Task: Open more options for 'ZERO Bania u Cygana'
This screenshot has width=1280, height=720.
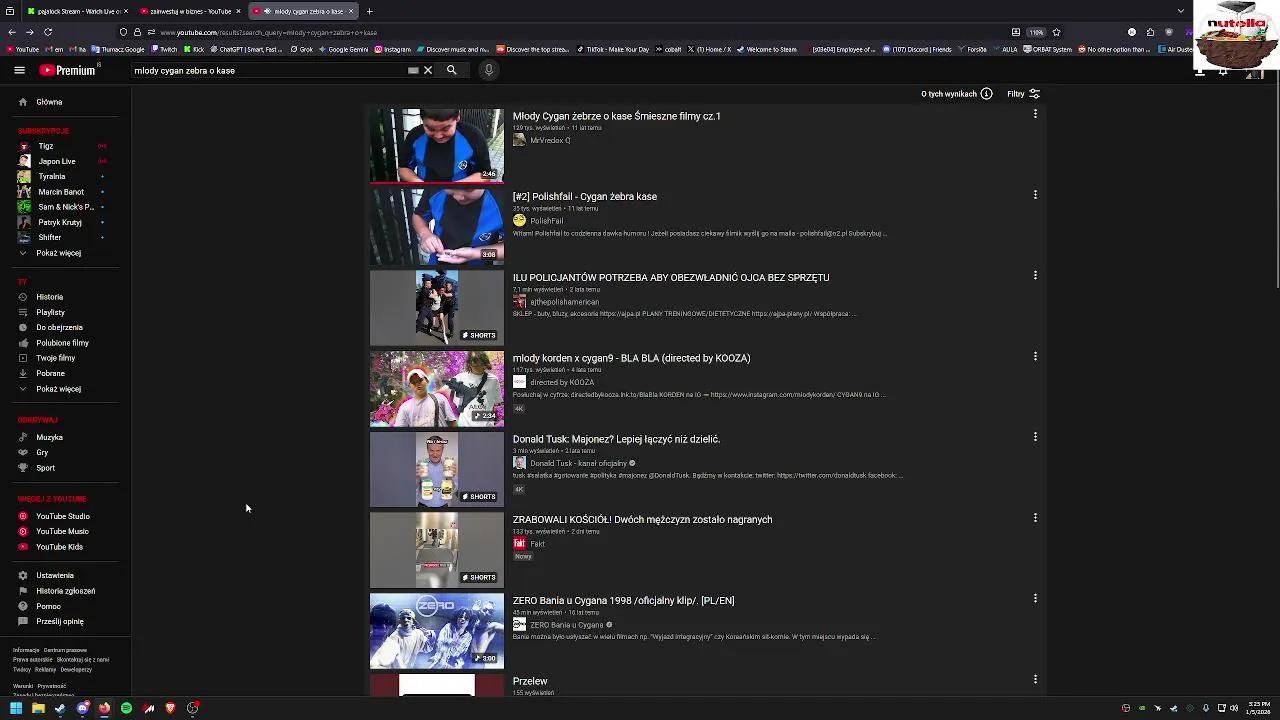Action: click(1035, 598)
